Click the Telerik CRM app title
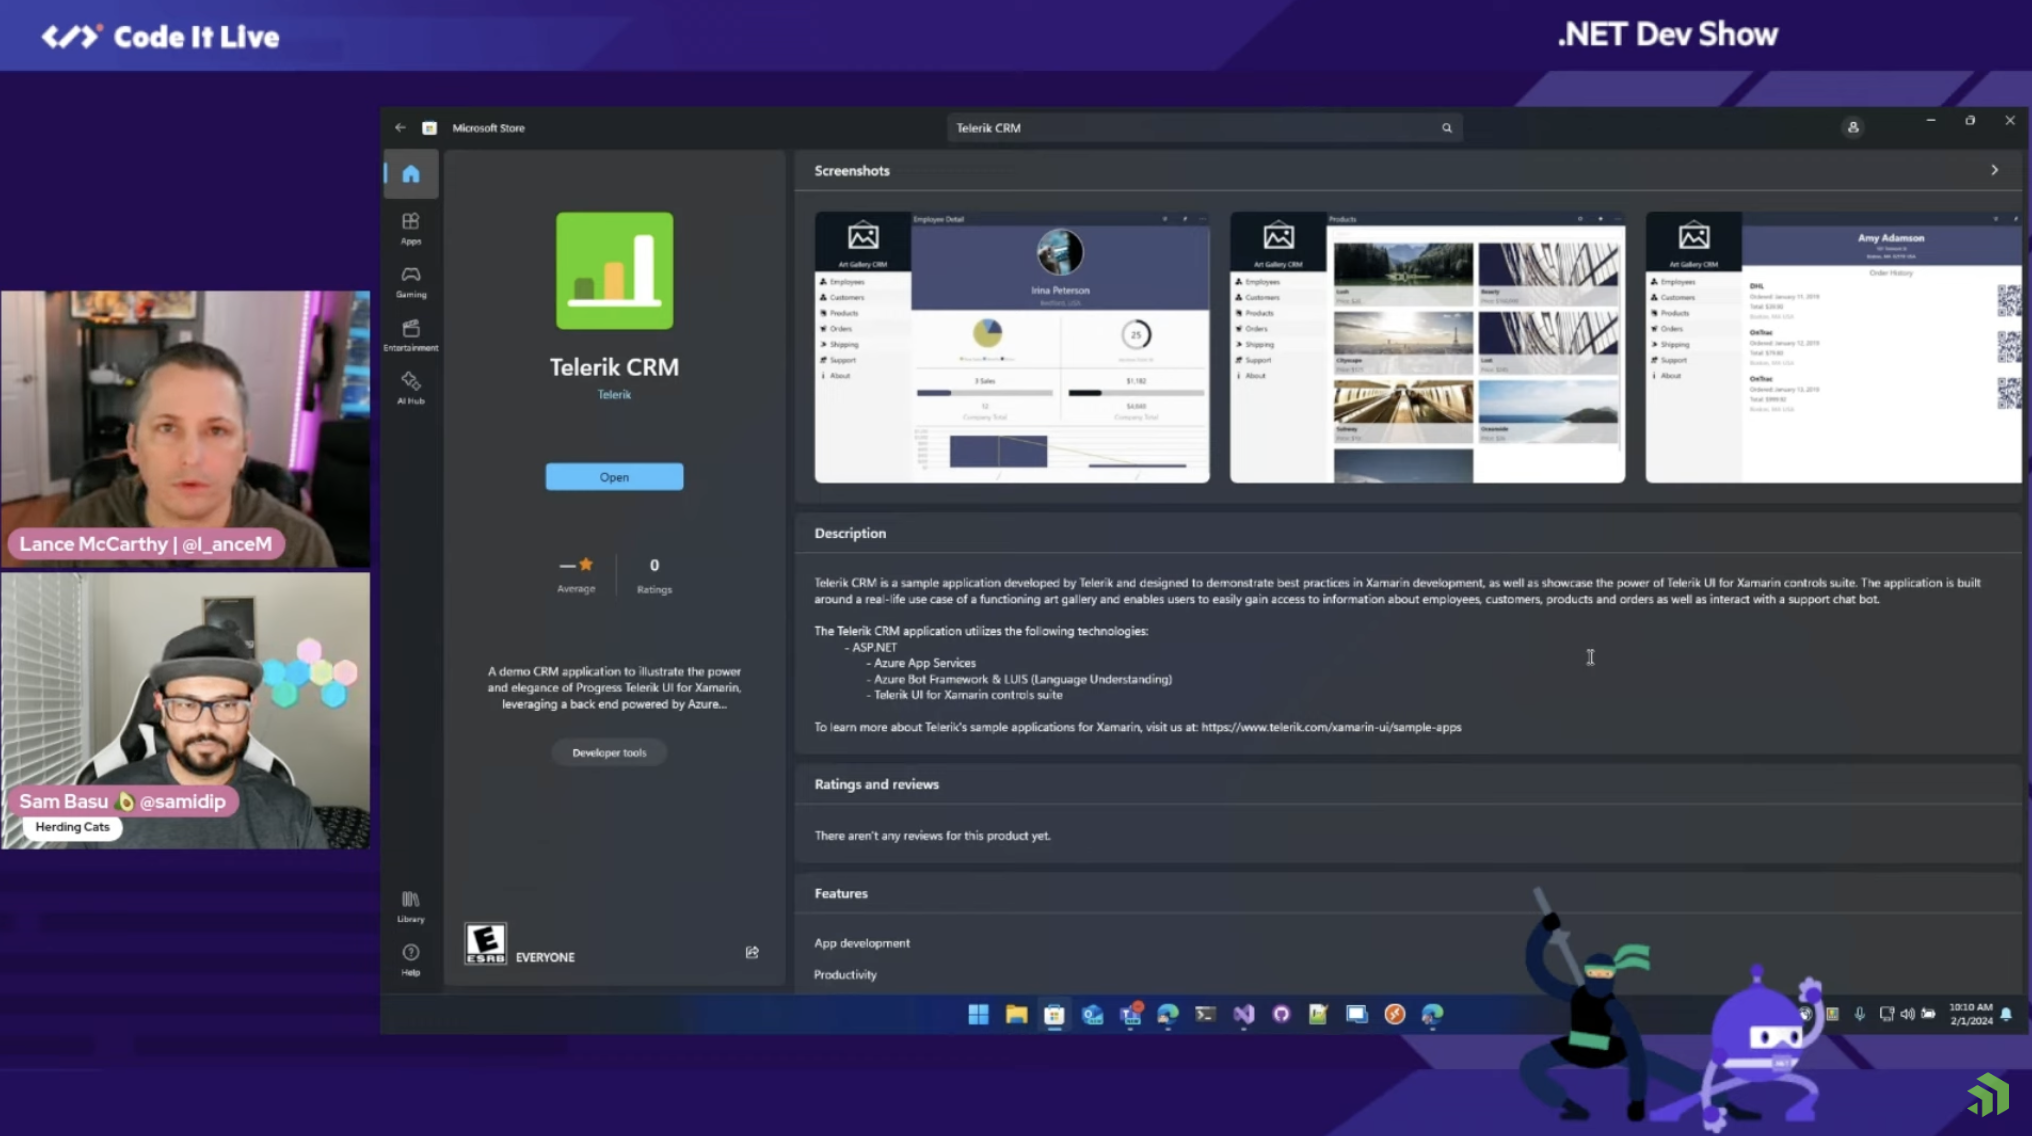Viewport: 2032px width, 1136px height. (x=614, y=367)
